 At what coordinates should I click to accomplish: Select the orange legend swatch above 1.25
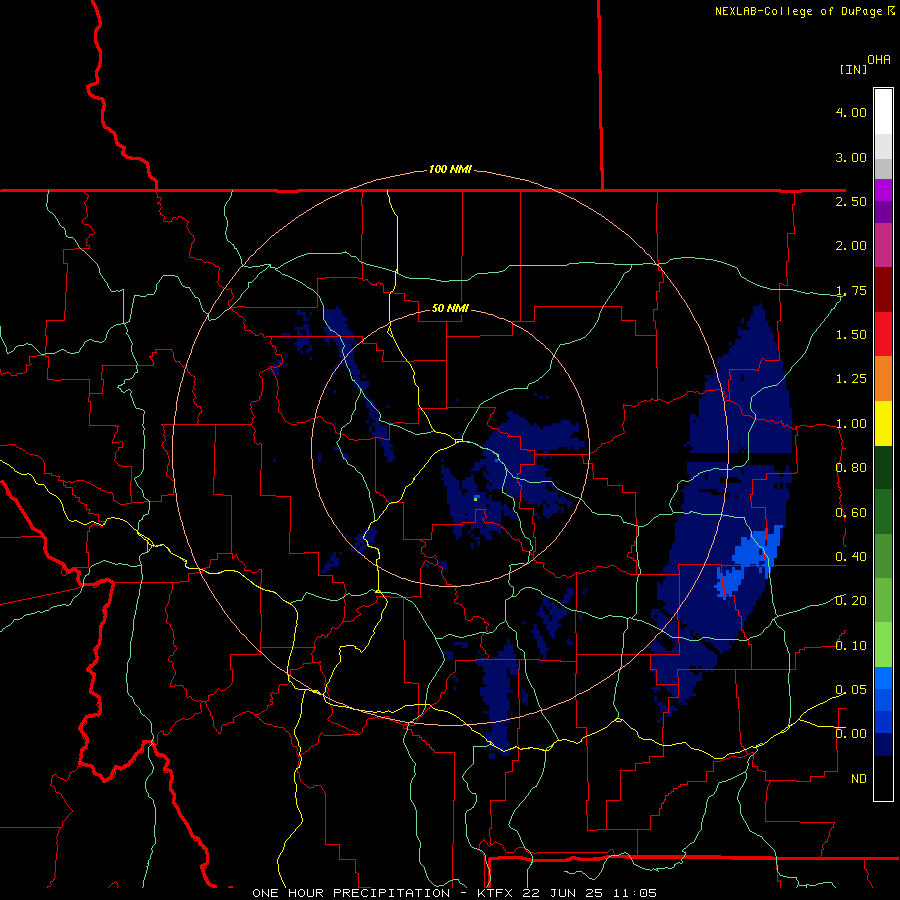(x=883, y=379)
